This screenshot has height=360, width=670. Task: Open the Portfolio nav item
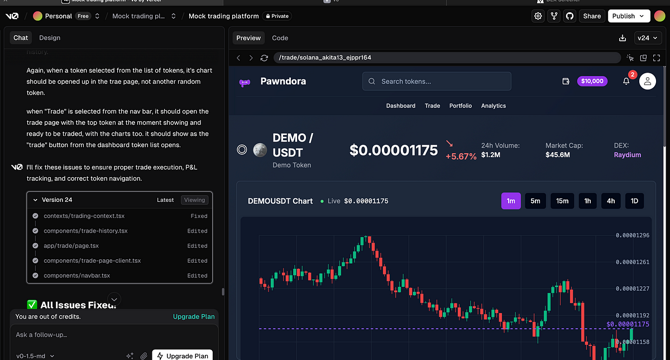click(x=460, y=106)
